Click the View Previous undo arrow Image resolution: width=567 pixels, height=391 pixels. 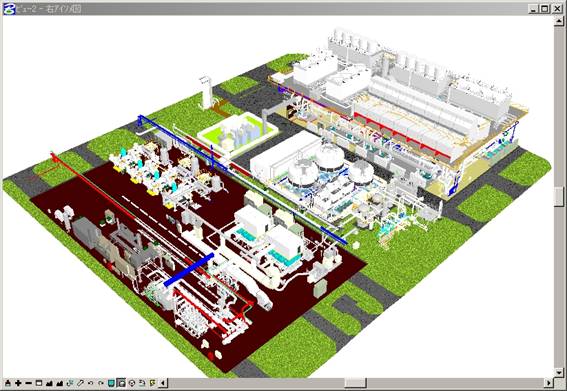pos(90,383)
